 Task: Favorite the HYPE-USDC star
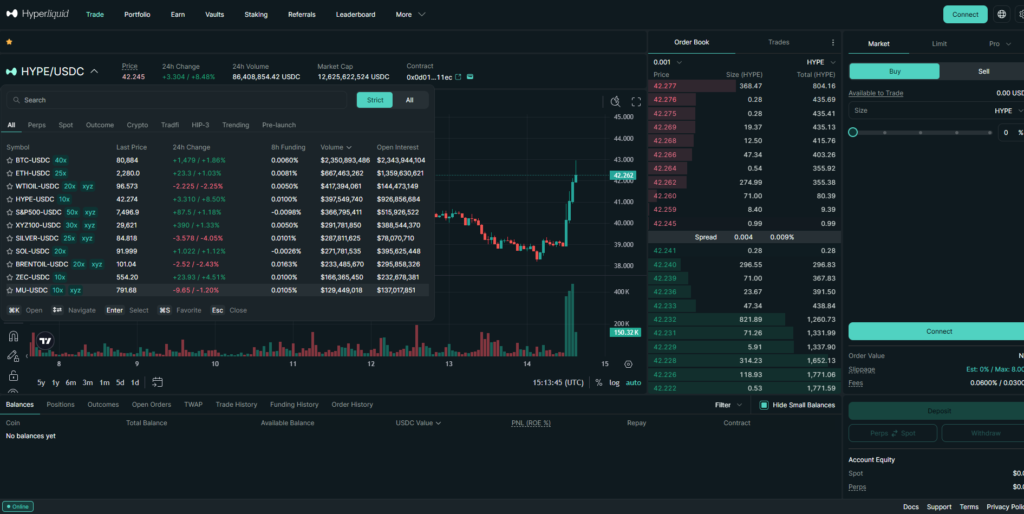(x=10, y=199)
